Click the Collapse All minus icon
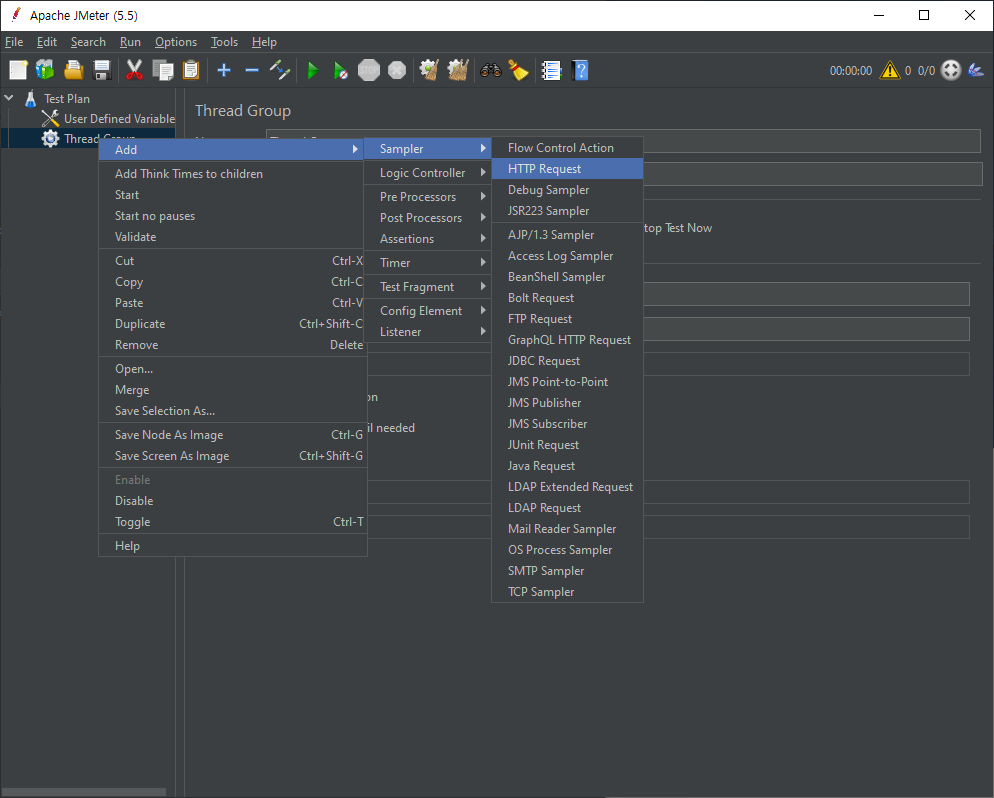The height and width of the screenshot is (798, 994). tap(252, 70)
